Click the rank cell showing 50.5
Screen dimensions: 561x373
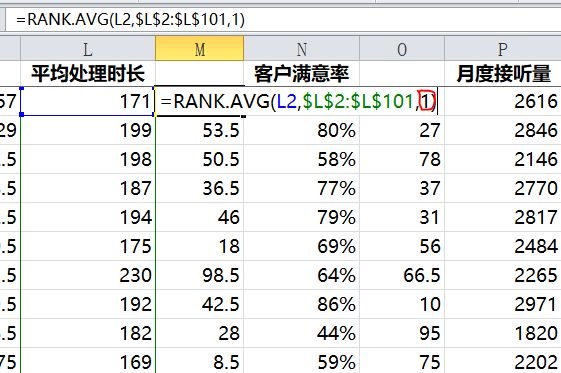pyautogui.click(x=200, y=159)
